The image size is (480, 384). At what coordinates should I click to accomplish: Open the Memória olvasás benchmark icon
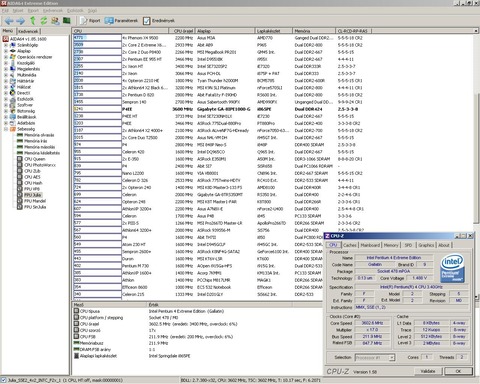point(20,135)
